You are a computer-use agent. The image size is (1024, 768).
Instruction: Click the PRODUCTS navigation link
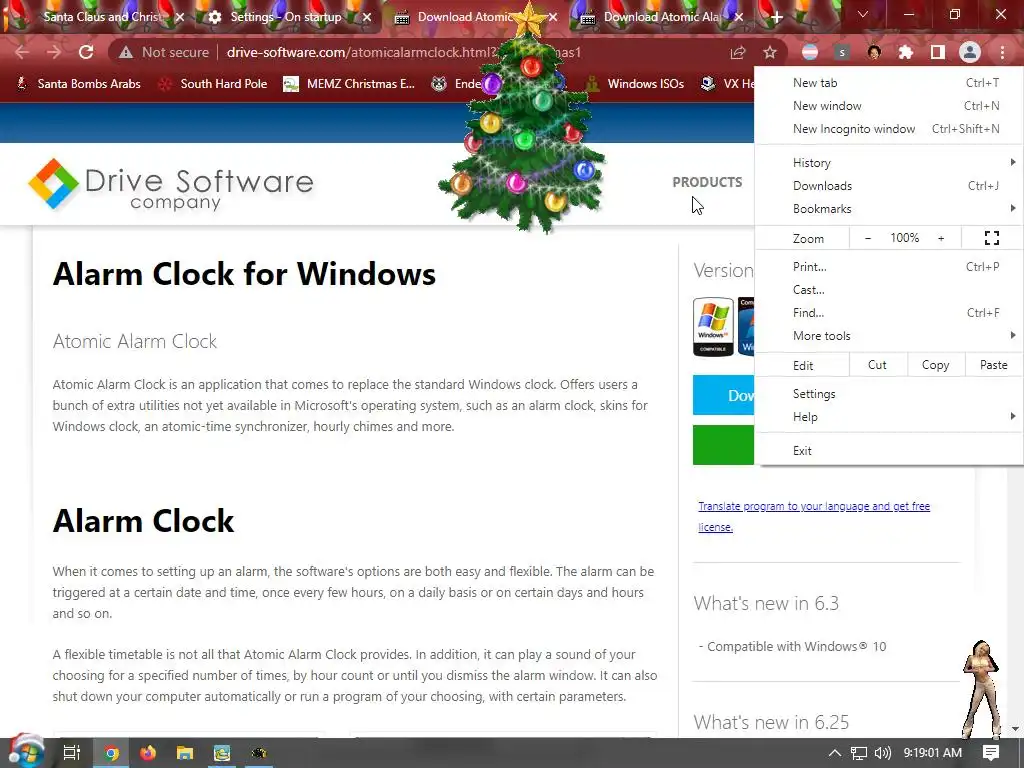pyautogui.click(x=707, y=182)
